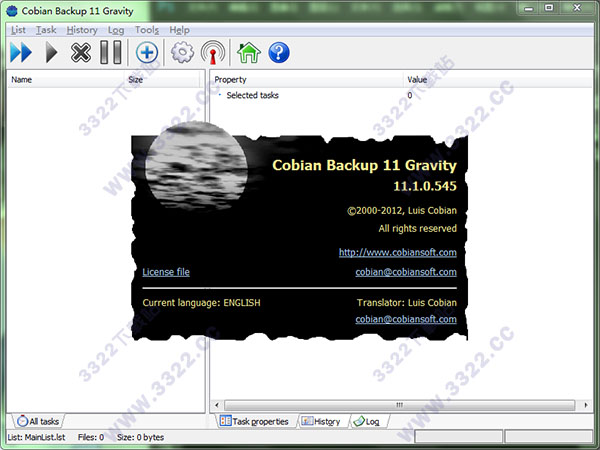
Task: Click cobian@cobiansoft.com email under website link
Action: click(x=406, y=272)
